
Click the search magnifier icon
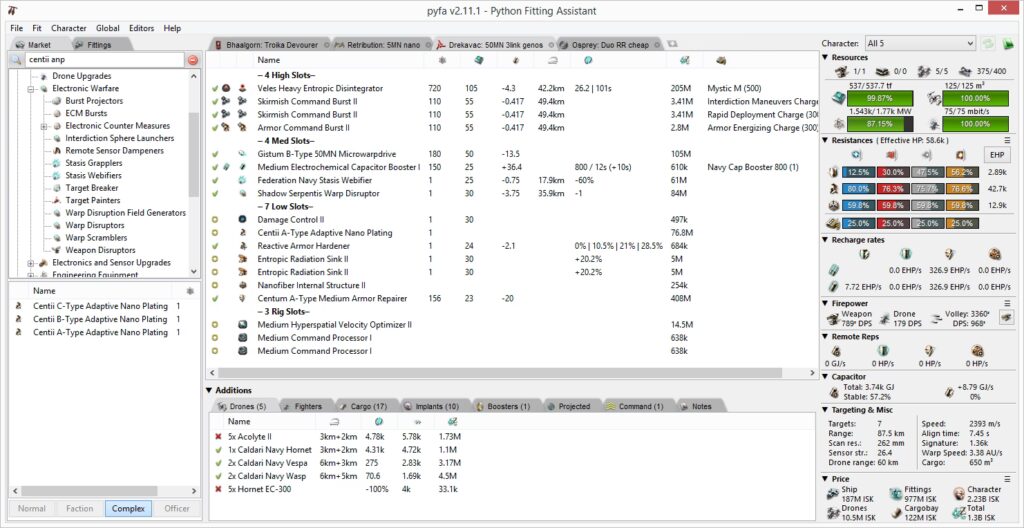(17, 60)
